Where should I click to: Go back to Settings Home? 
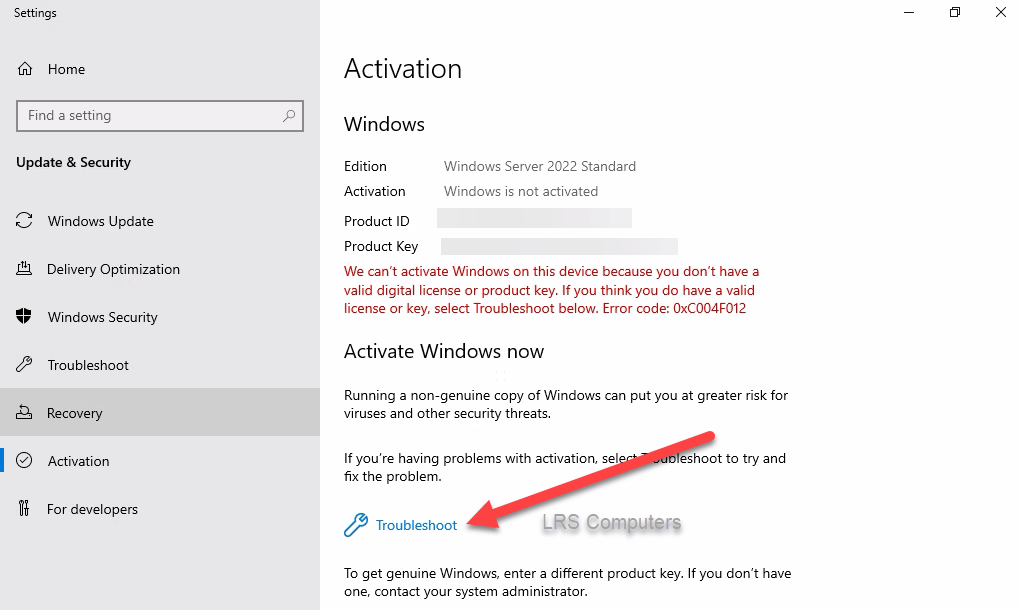(66, 69)
